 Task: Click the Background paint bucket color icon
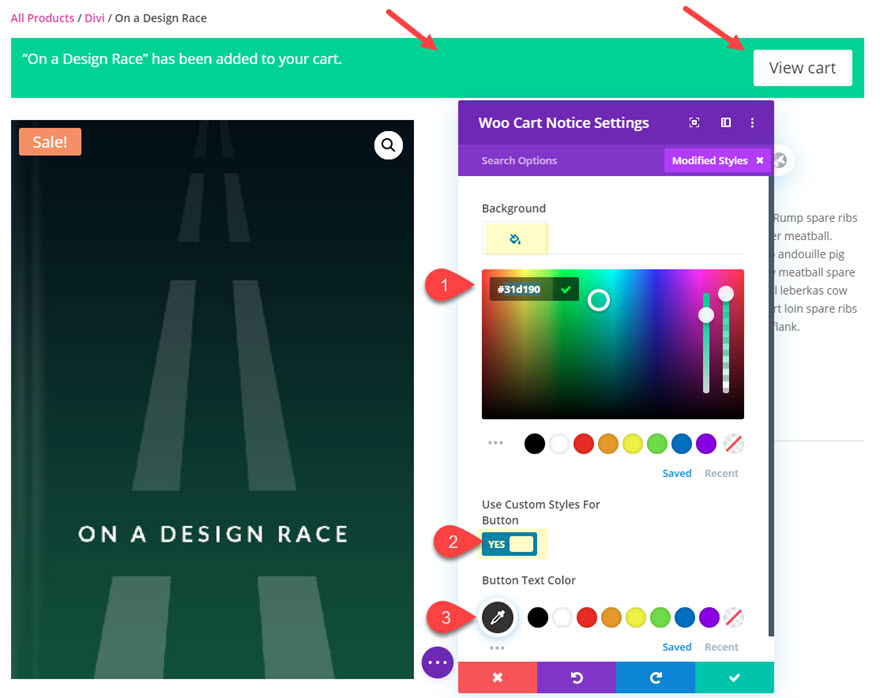coord(515,239)
